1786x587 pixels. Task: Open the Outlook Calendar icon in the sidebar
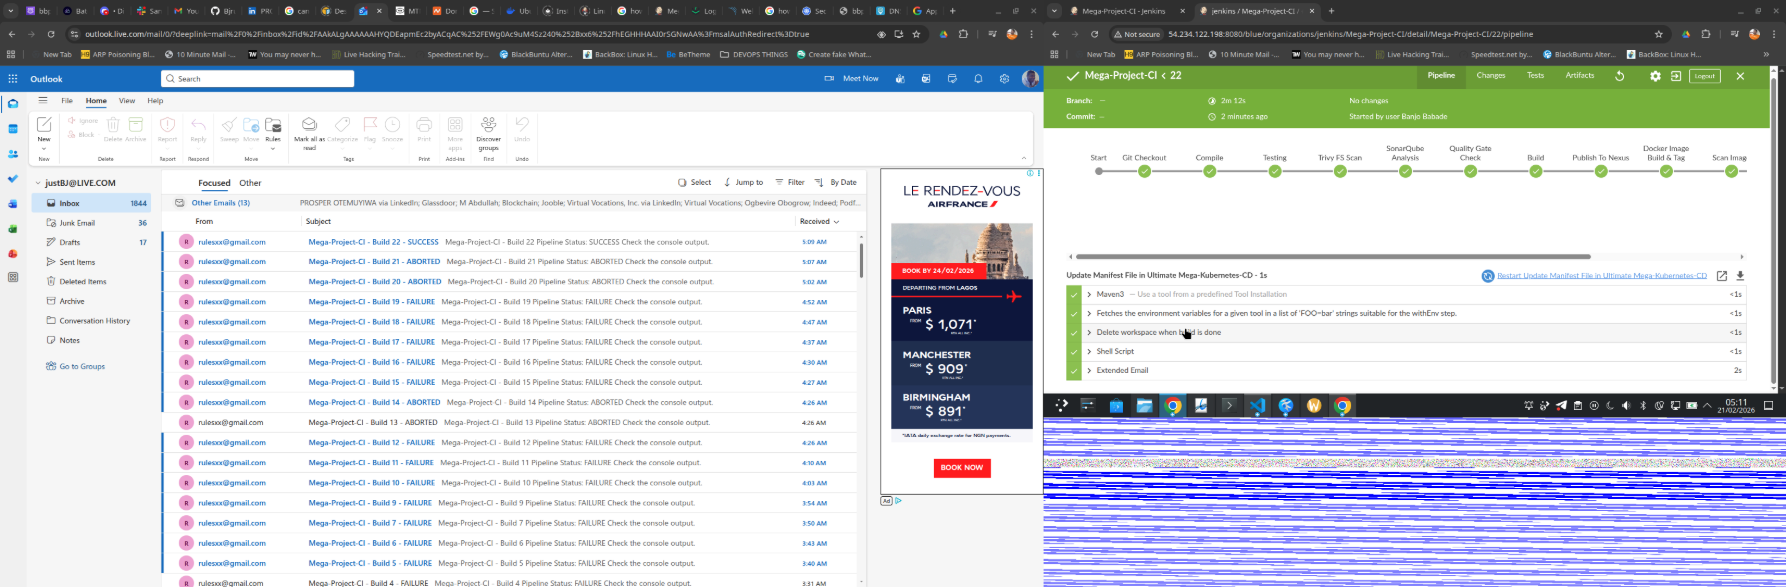(13, 129)
